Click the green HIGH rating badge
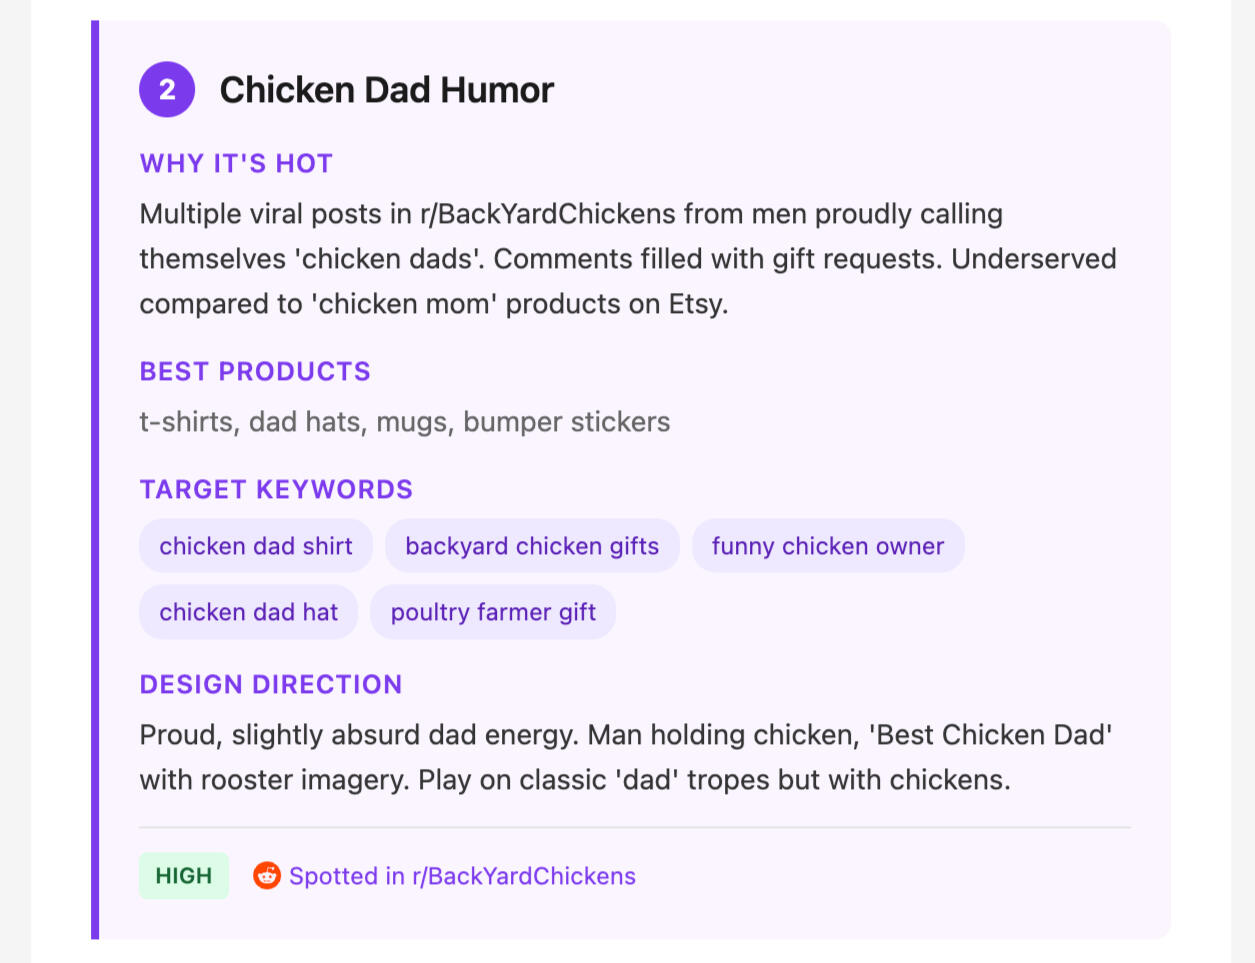This screenshot has width=1255, height=963. pyautogui.click(x=184, y=876)
